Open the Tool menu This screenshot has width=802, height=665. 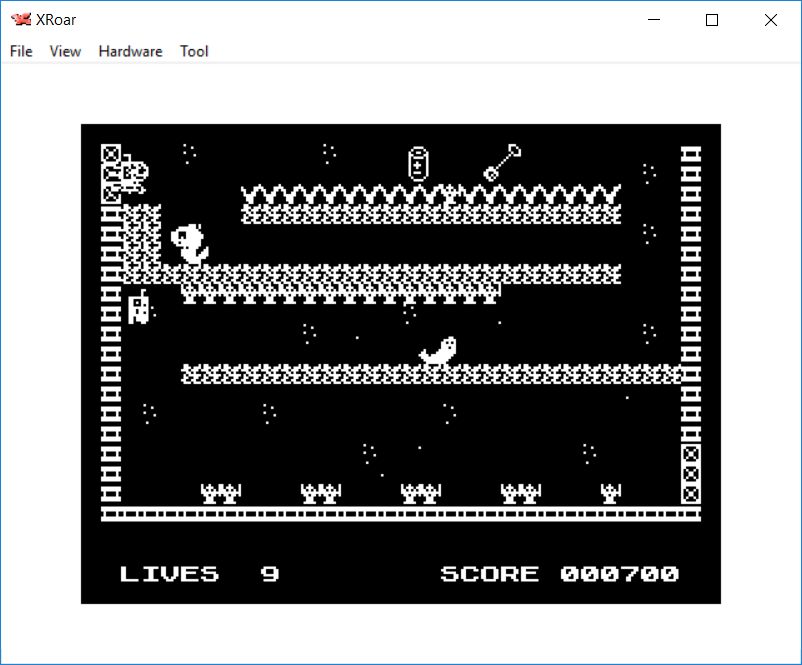[x=194, y=51]
